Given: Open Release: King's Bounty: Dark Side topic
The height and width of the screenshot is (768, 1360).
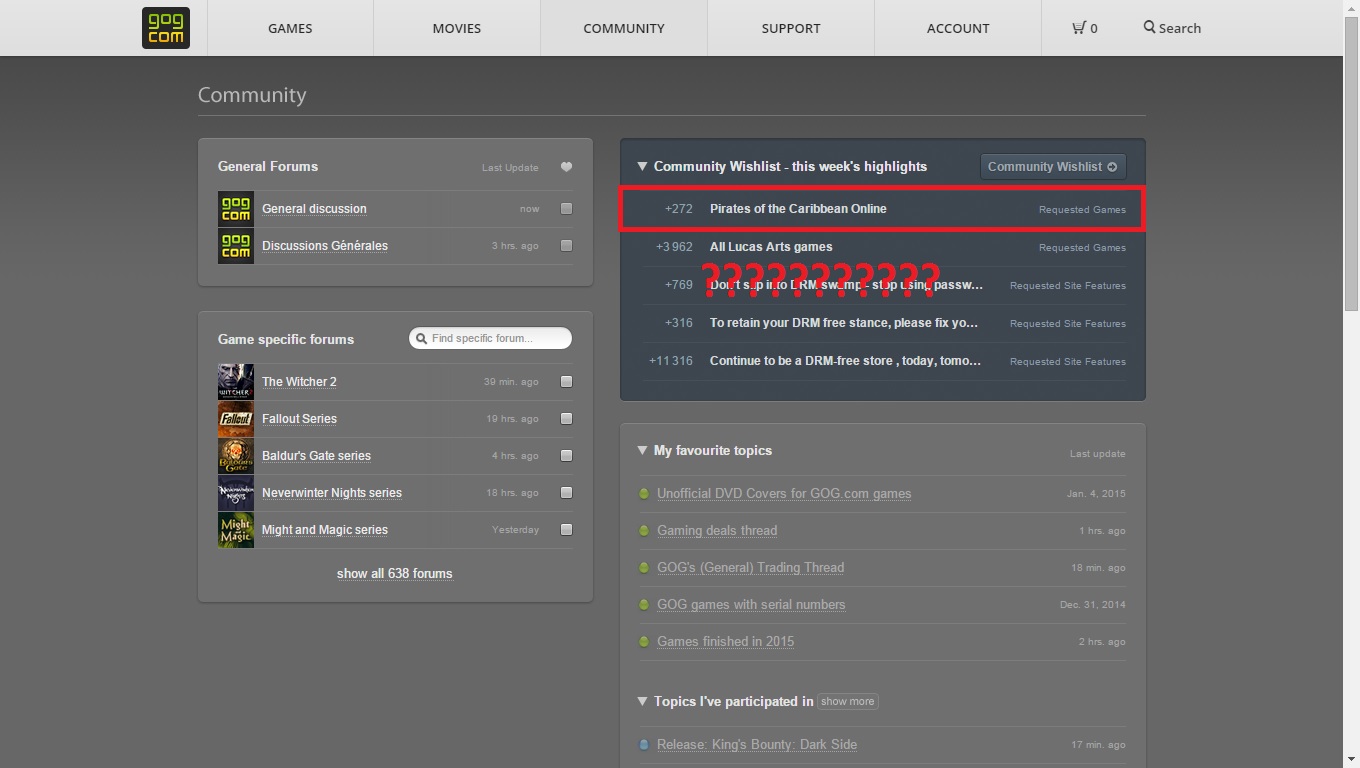Looking at the screenshot, I should pos(757,744).
